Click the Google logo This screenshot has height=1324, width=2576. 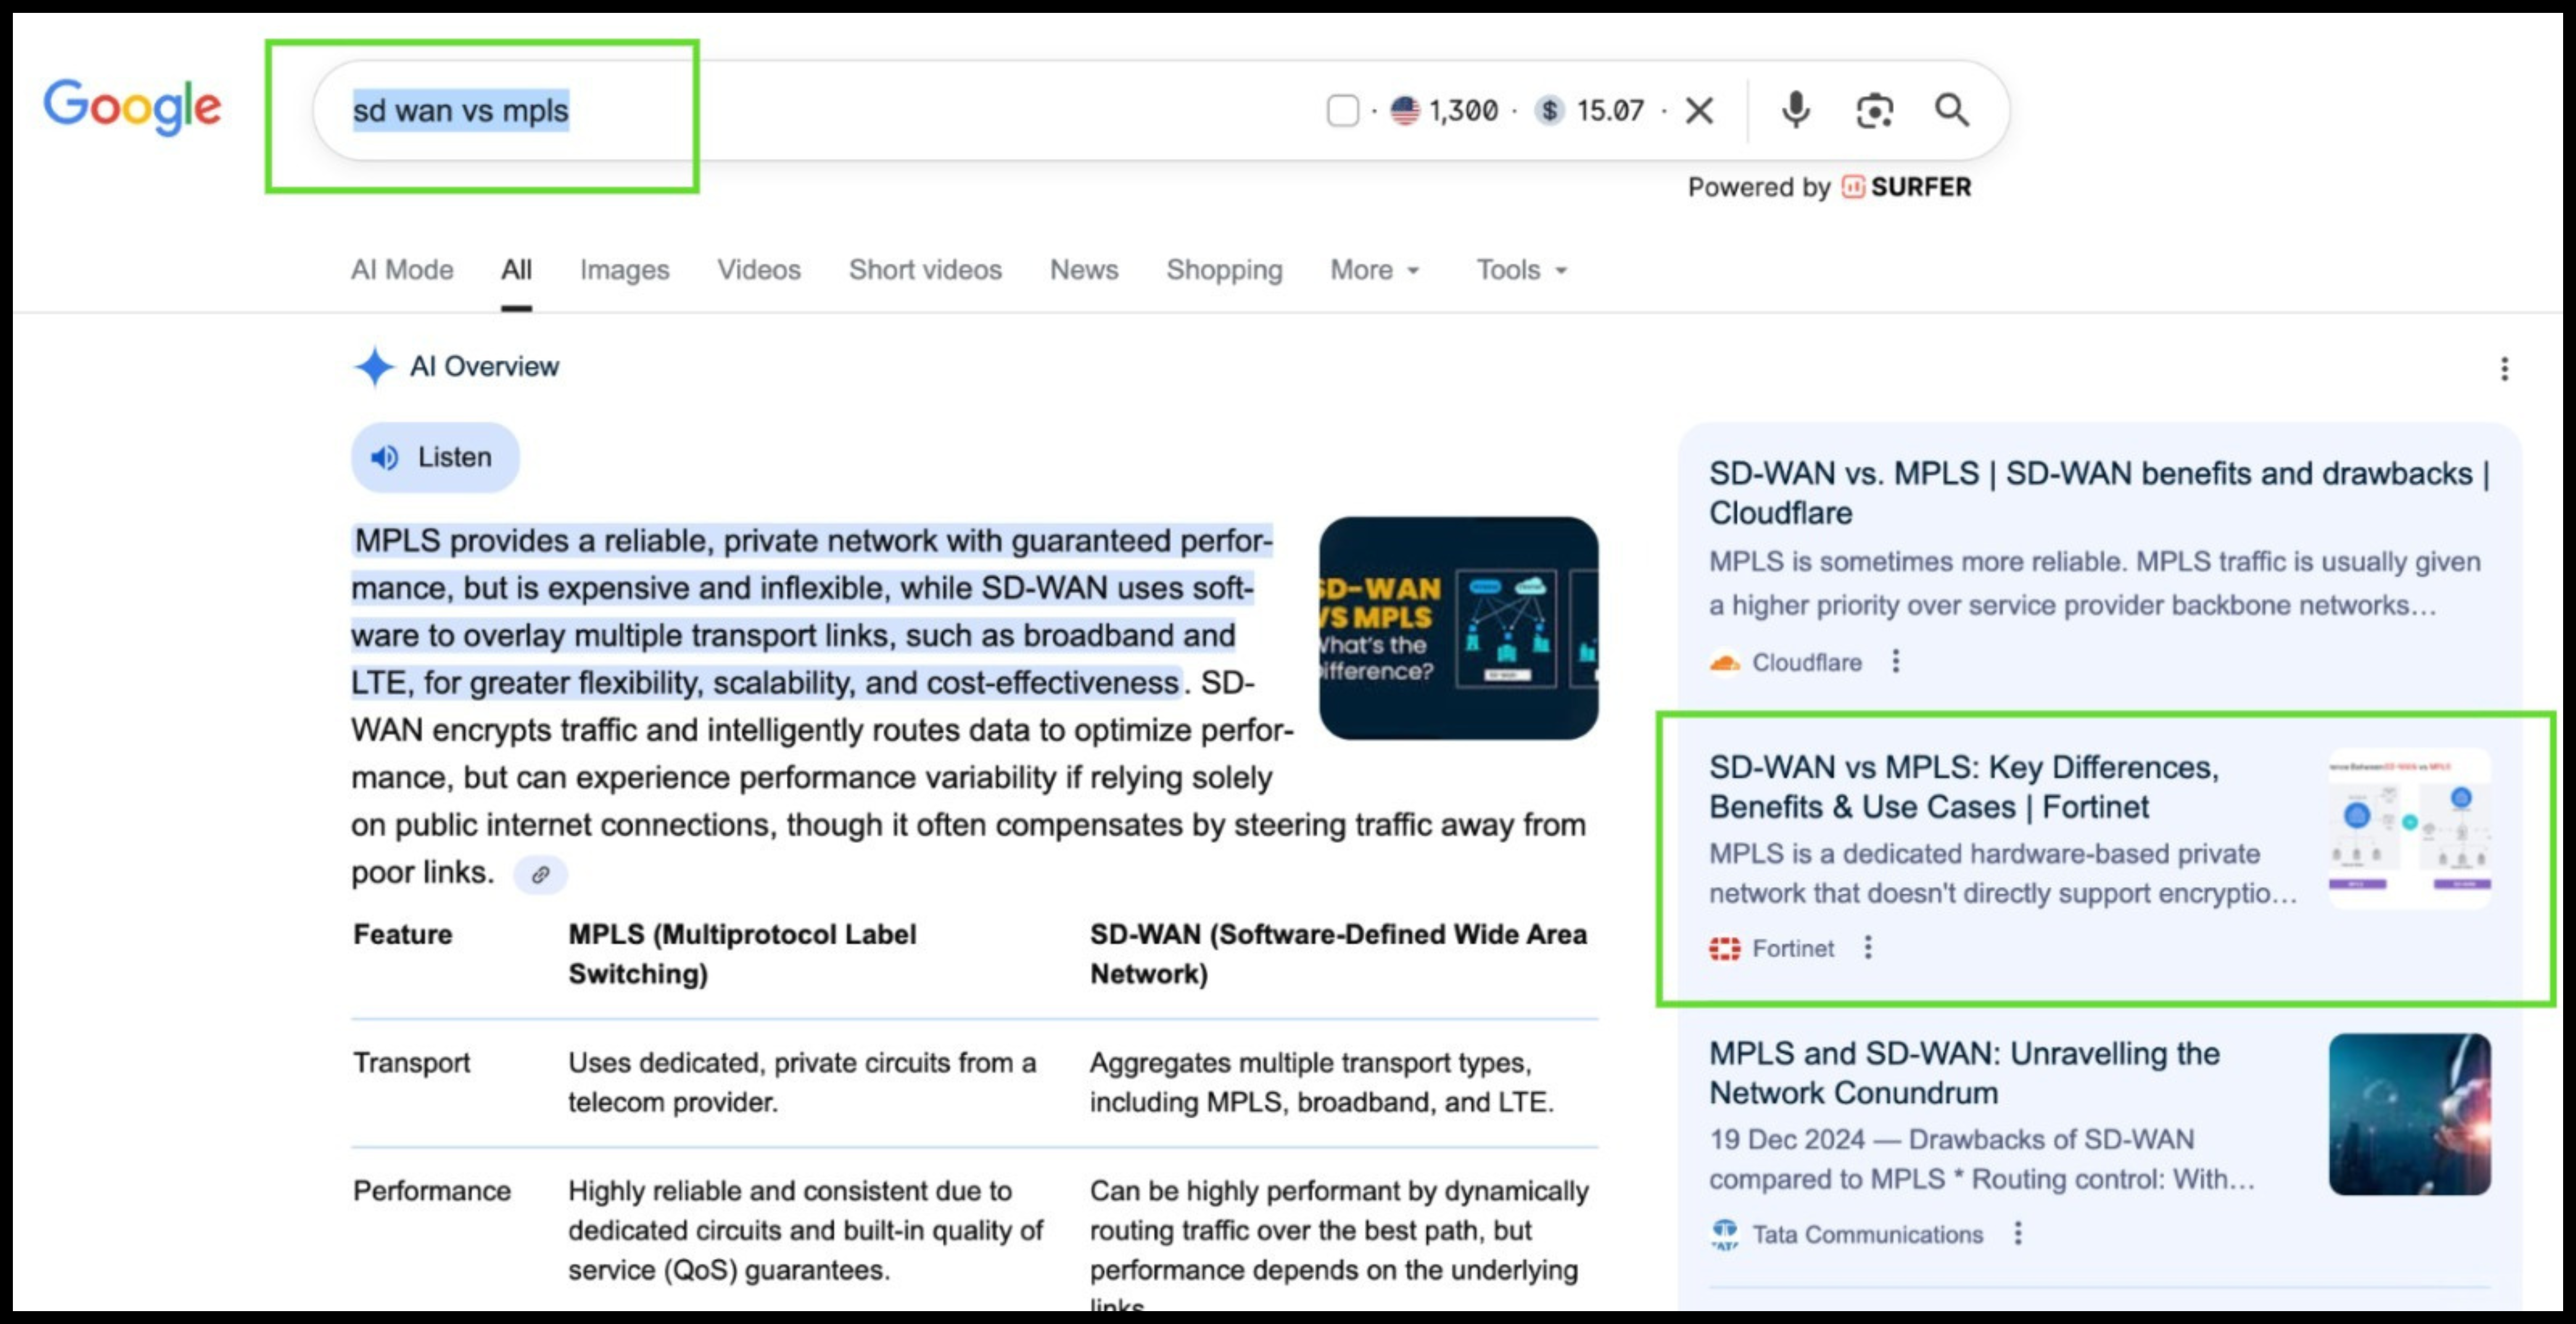tap(132, 106)
